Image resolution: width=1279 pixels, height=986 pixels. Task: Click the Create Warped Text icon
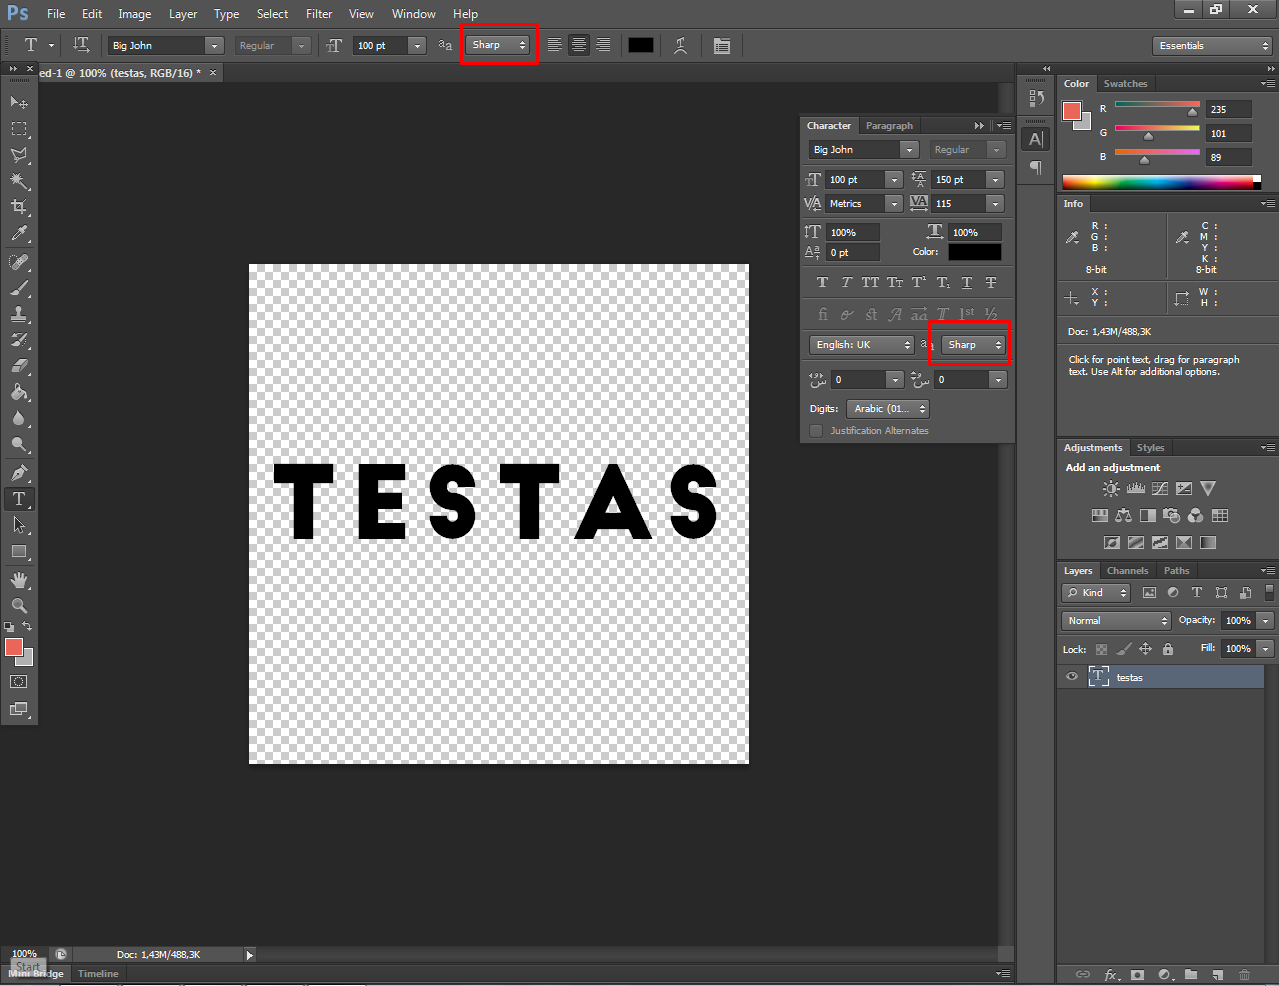(x=680, y=45)
